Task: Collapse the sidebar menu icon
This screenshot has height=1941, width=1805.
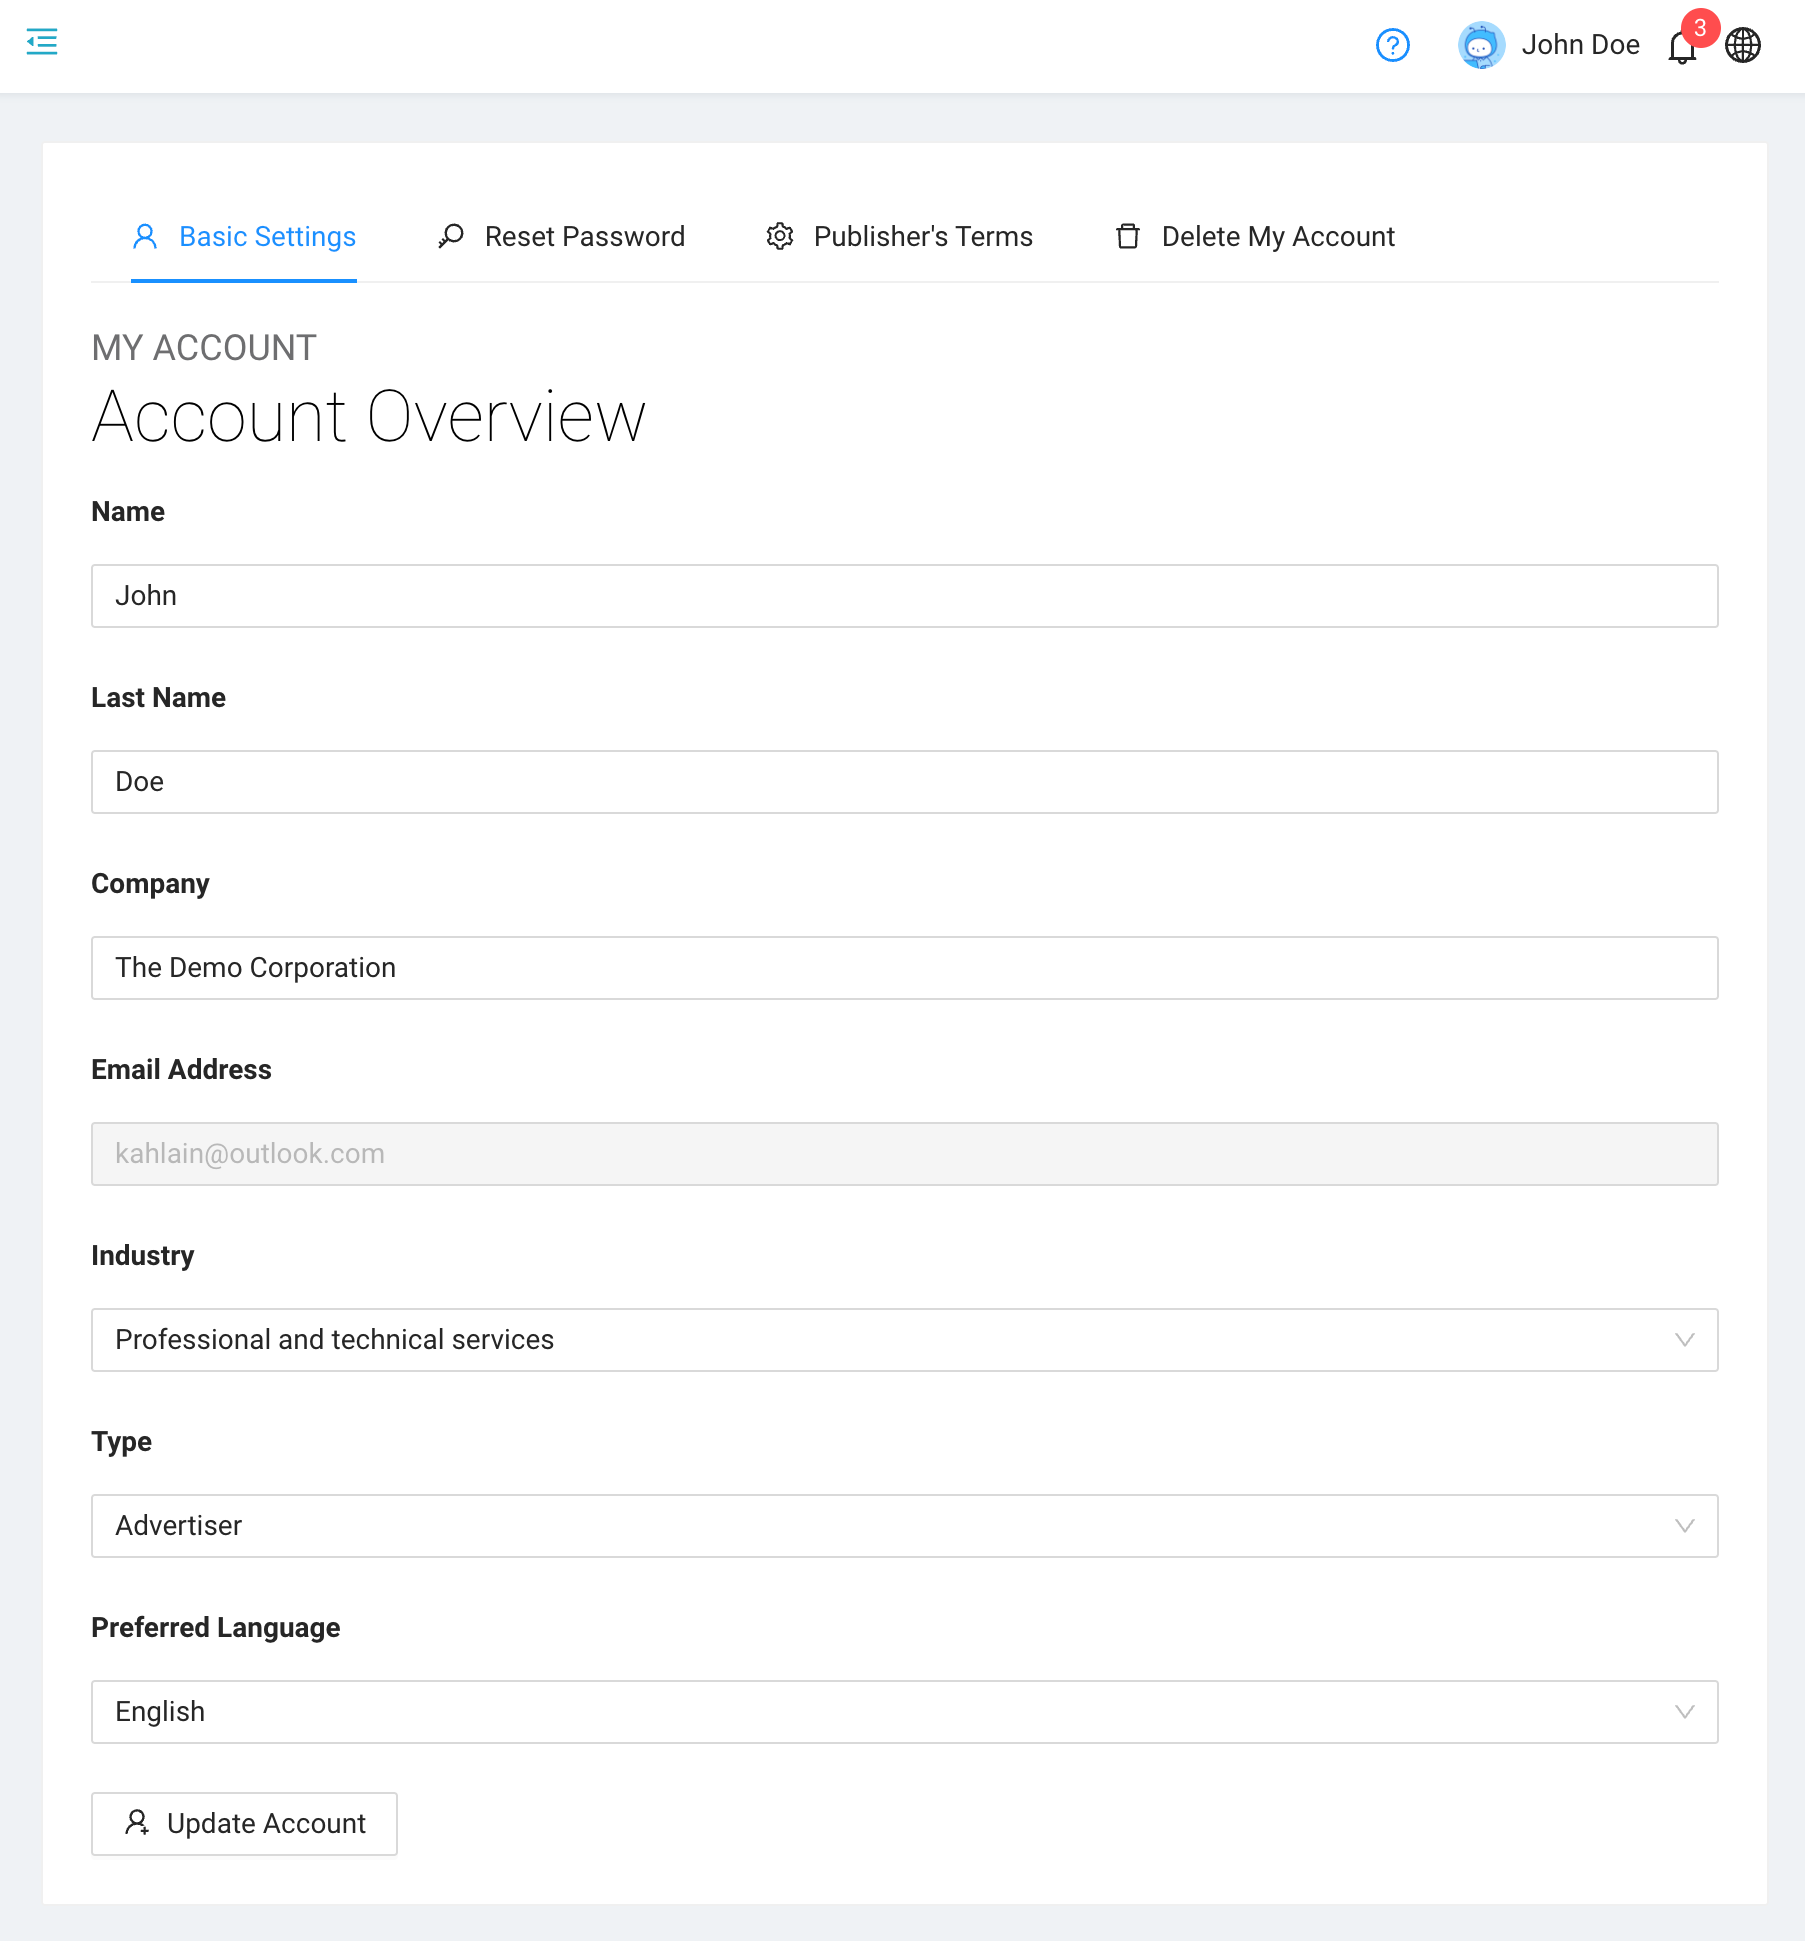Action: click(x=42, y=42)
